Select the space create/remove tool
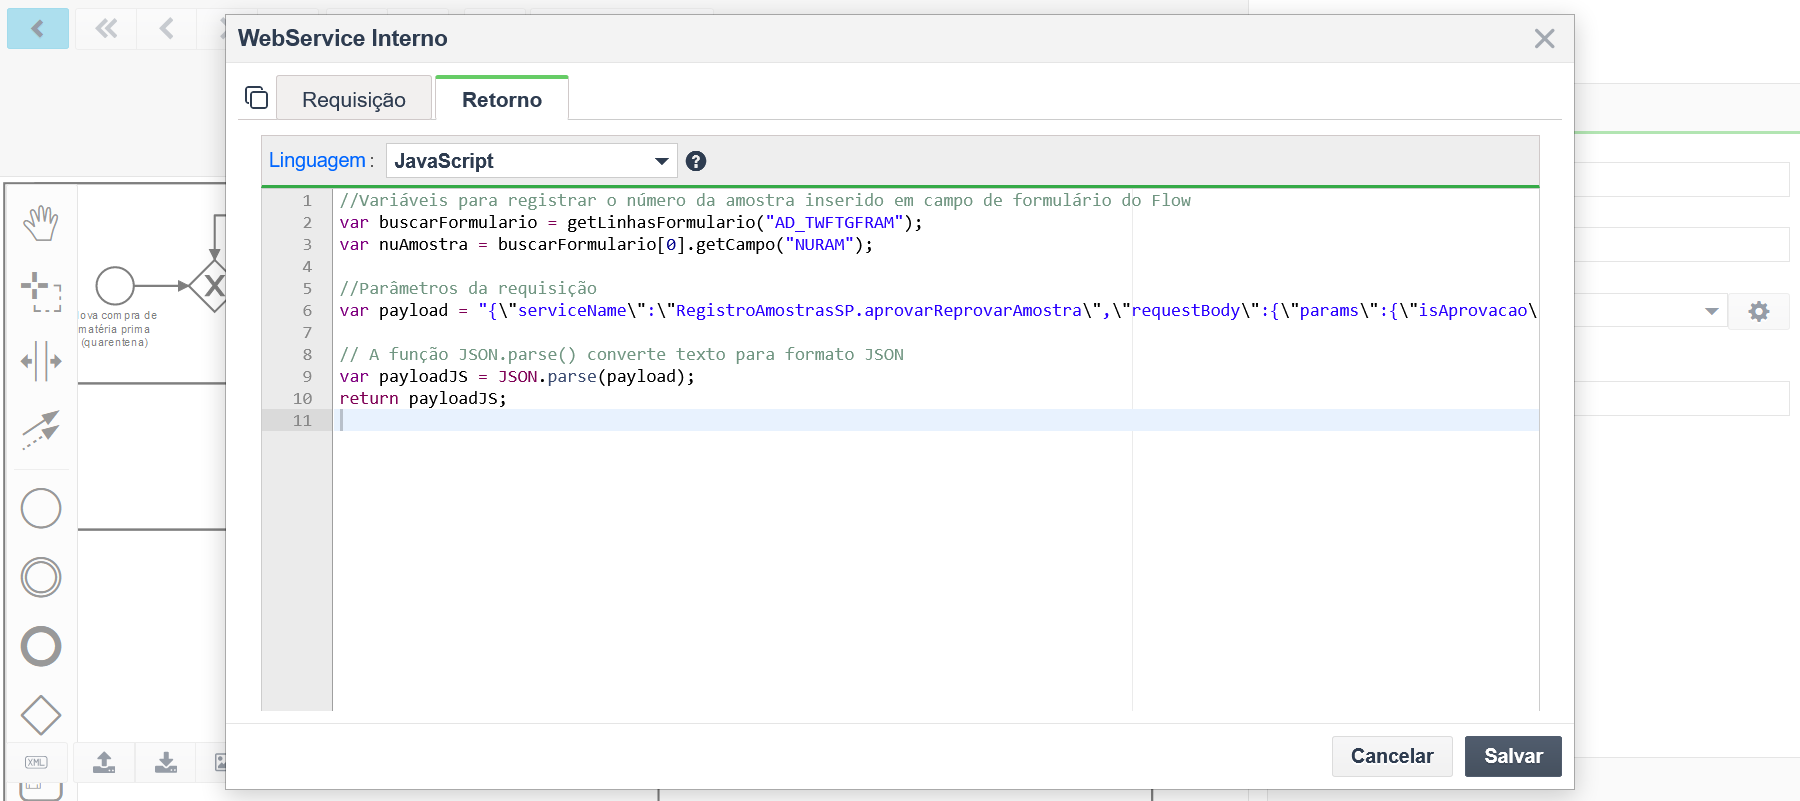This screenshot has width=1800, height=801. point(41,361)
